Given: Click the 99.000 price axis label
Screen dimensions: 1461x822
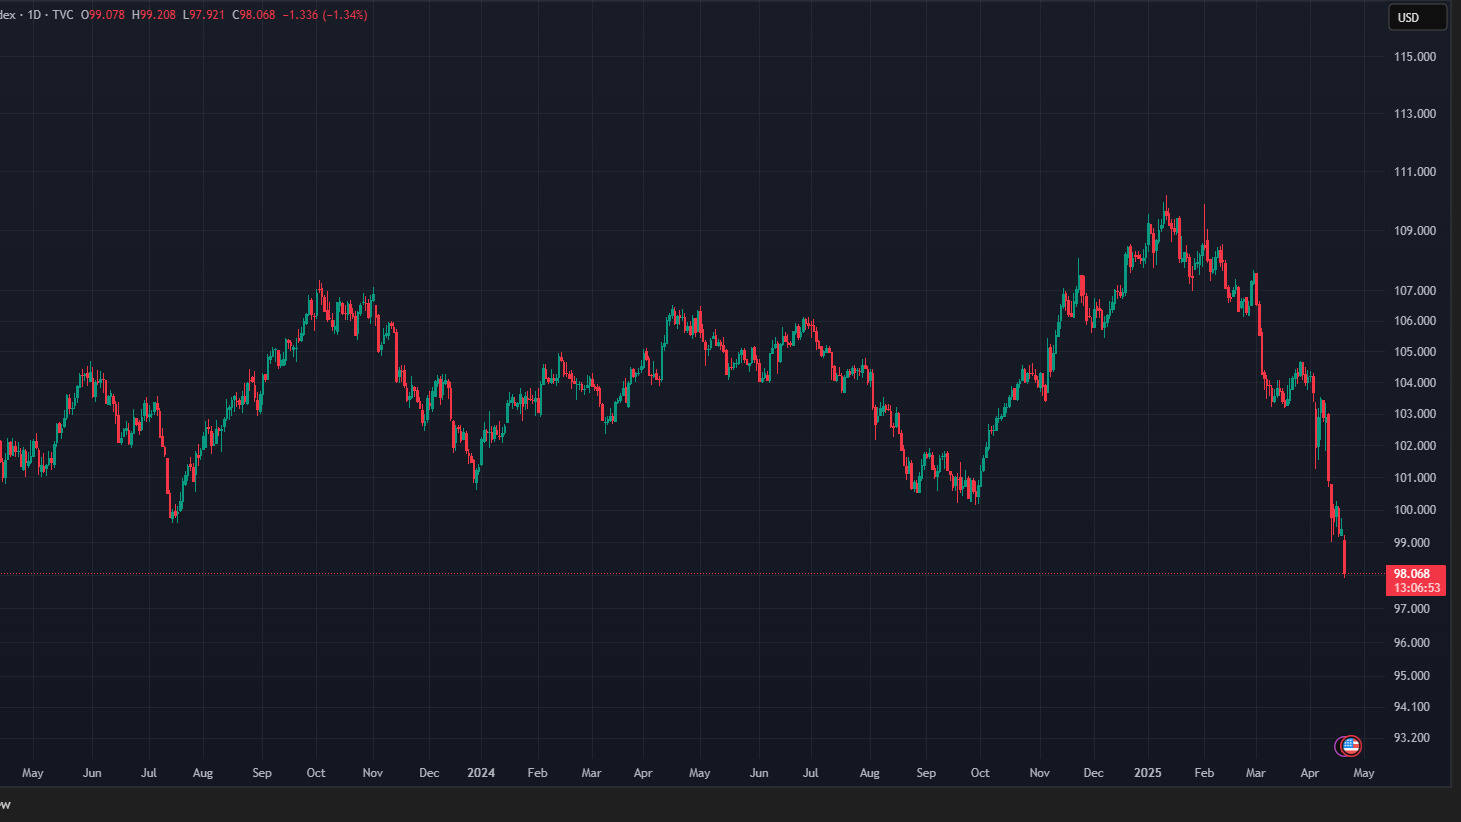Looking at the screenshot, I should [x=1412, y=543].
